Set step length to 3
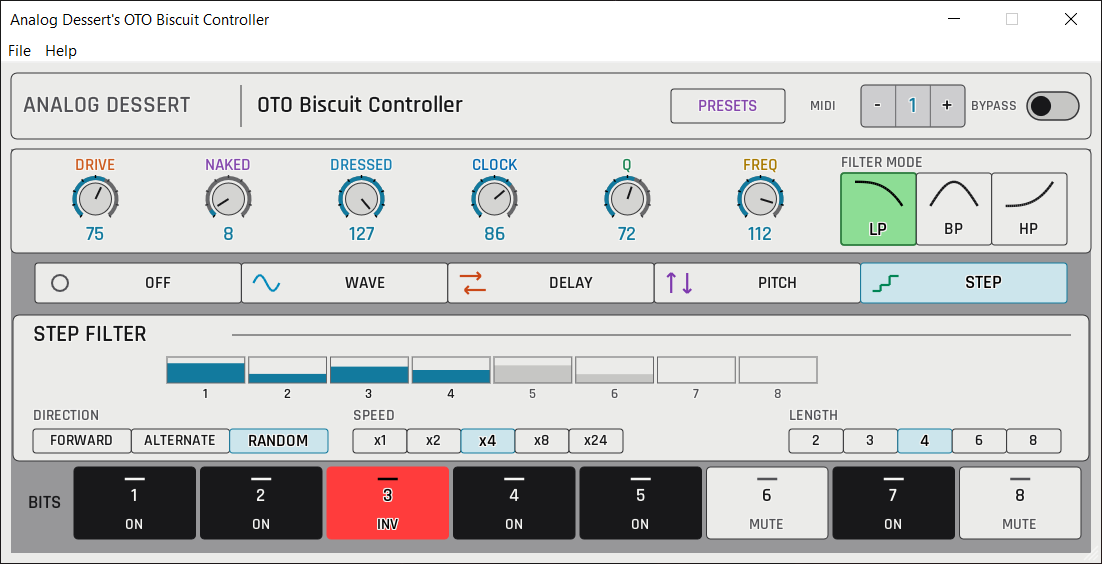 (870, 441)
